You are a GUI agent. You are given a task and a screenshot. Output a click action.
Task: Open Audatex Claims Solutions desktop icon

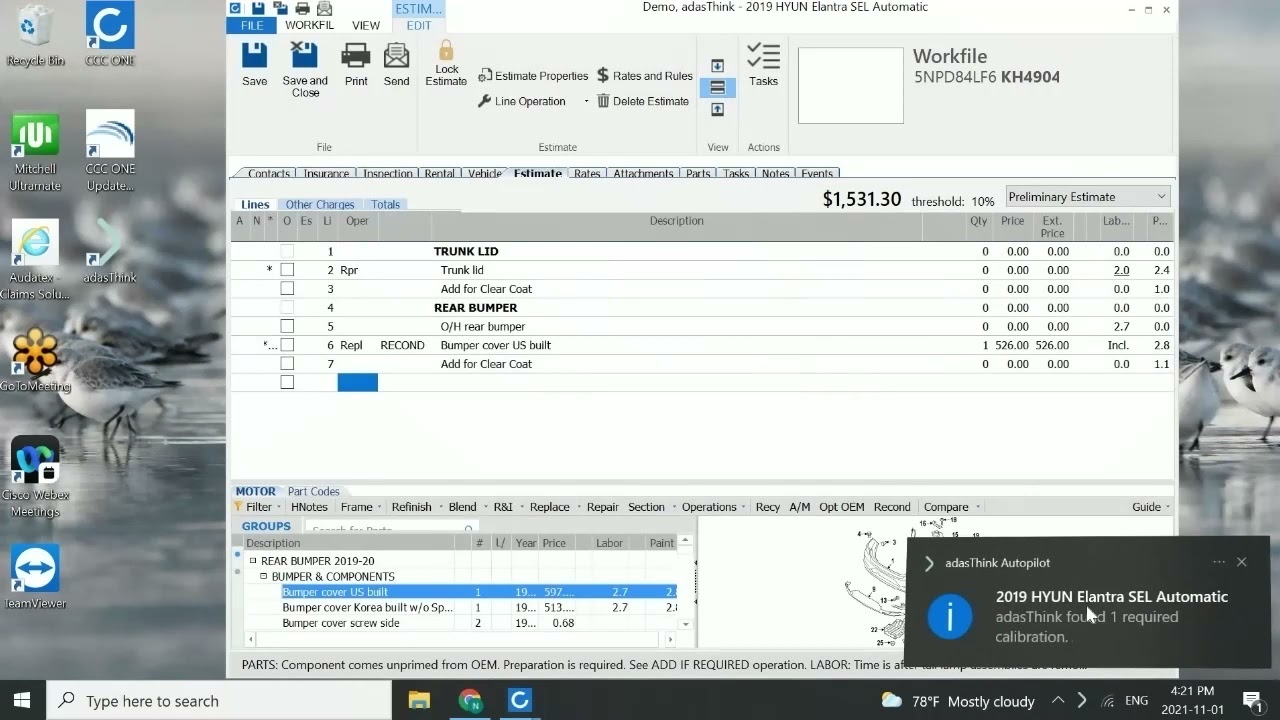[x=35, y=259]
